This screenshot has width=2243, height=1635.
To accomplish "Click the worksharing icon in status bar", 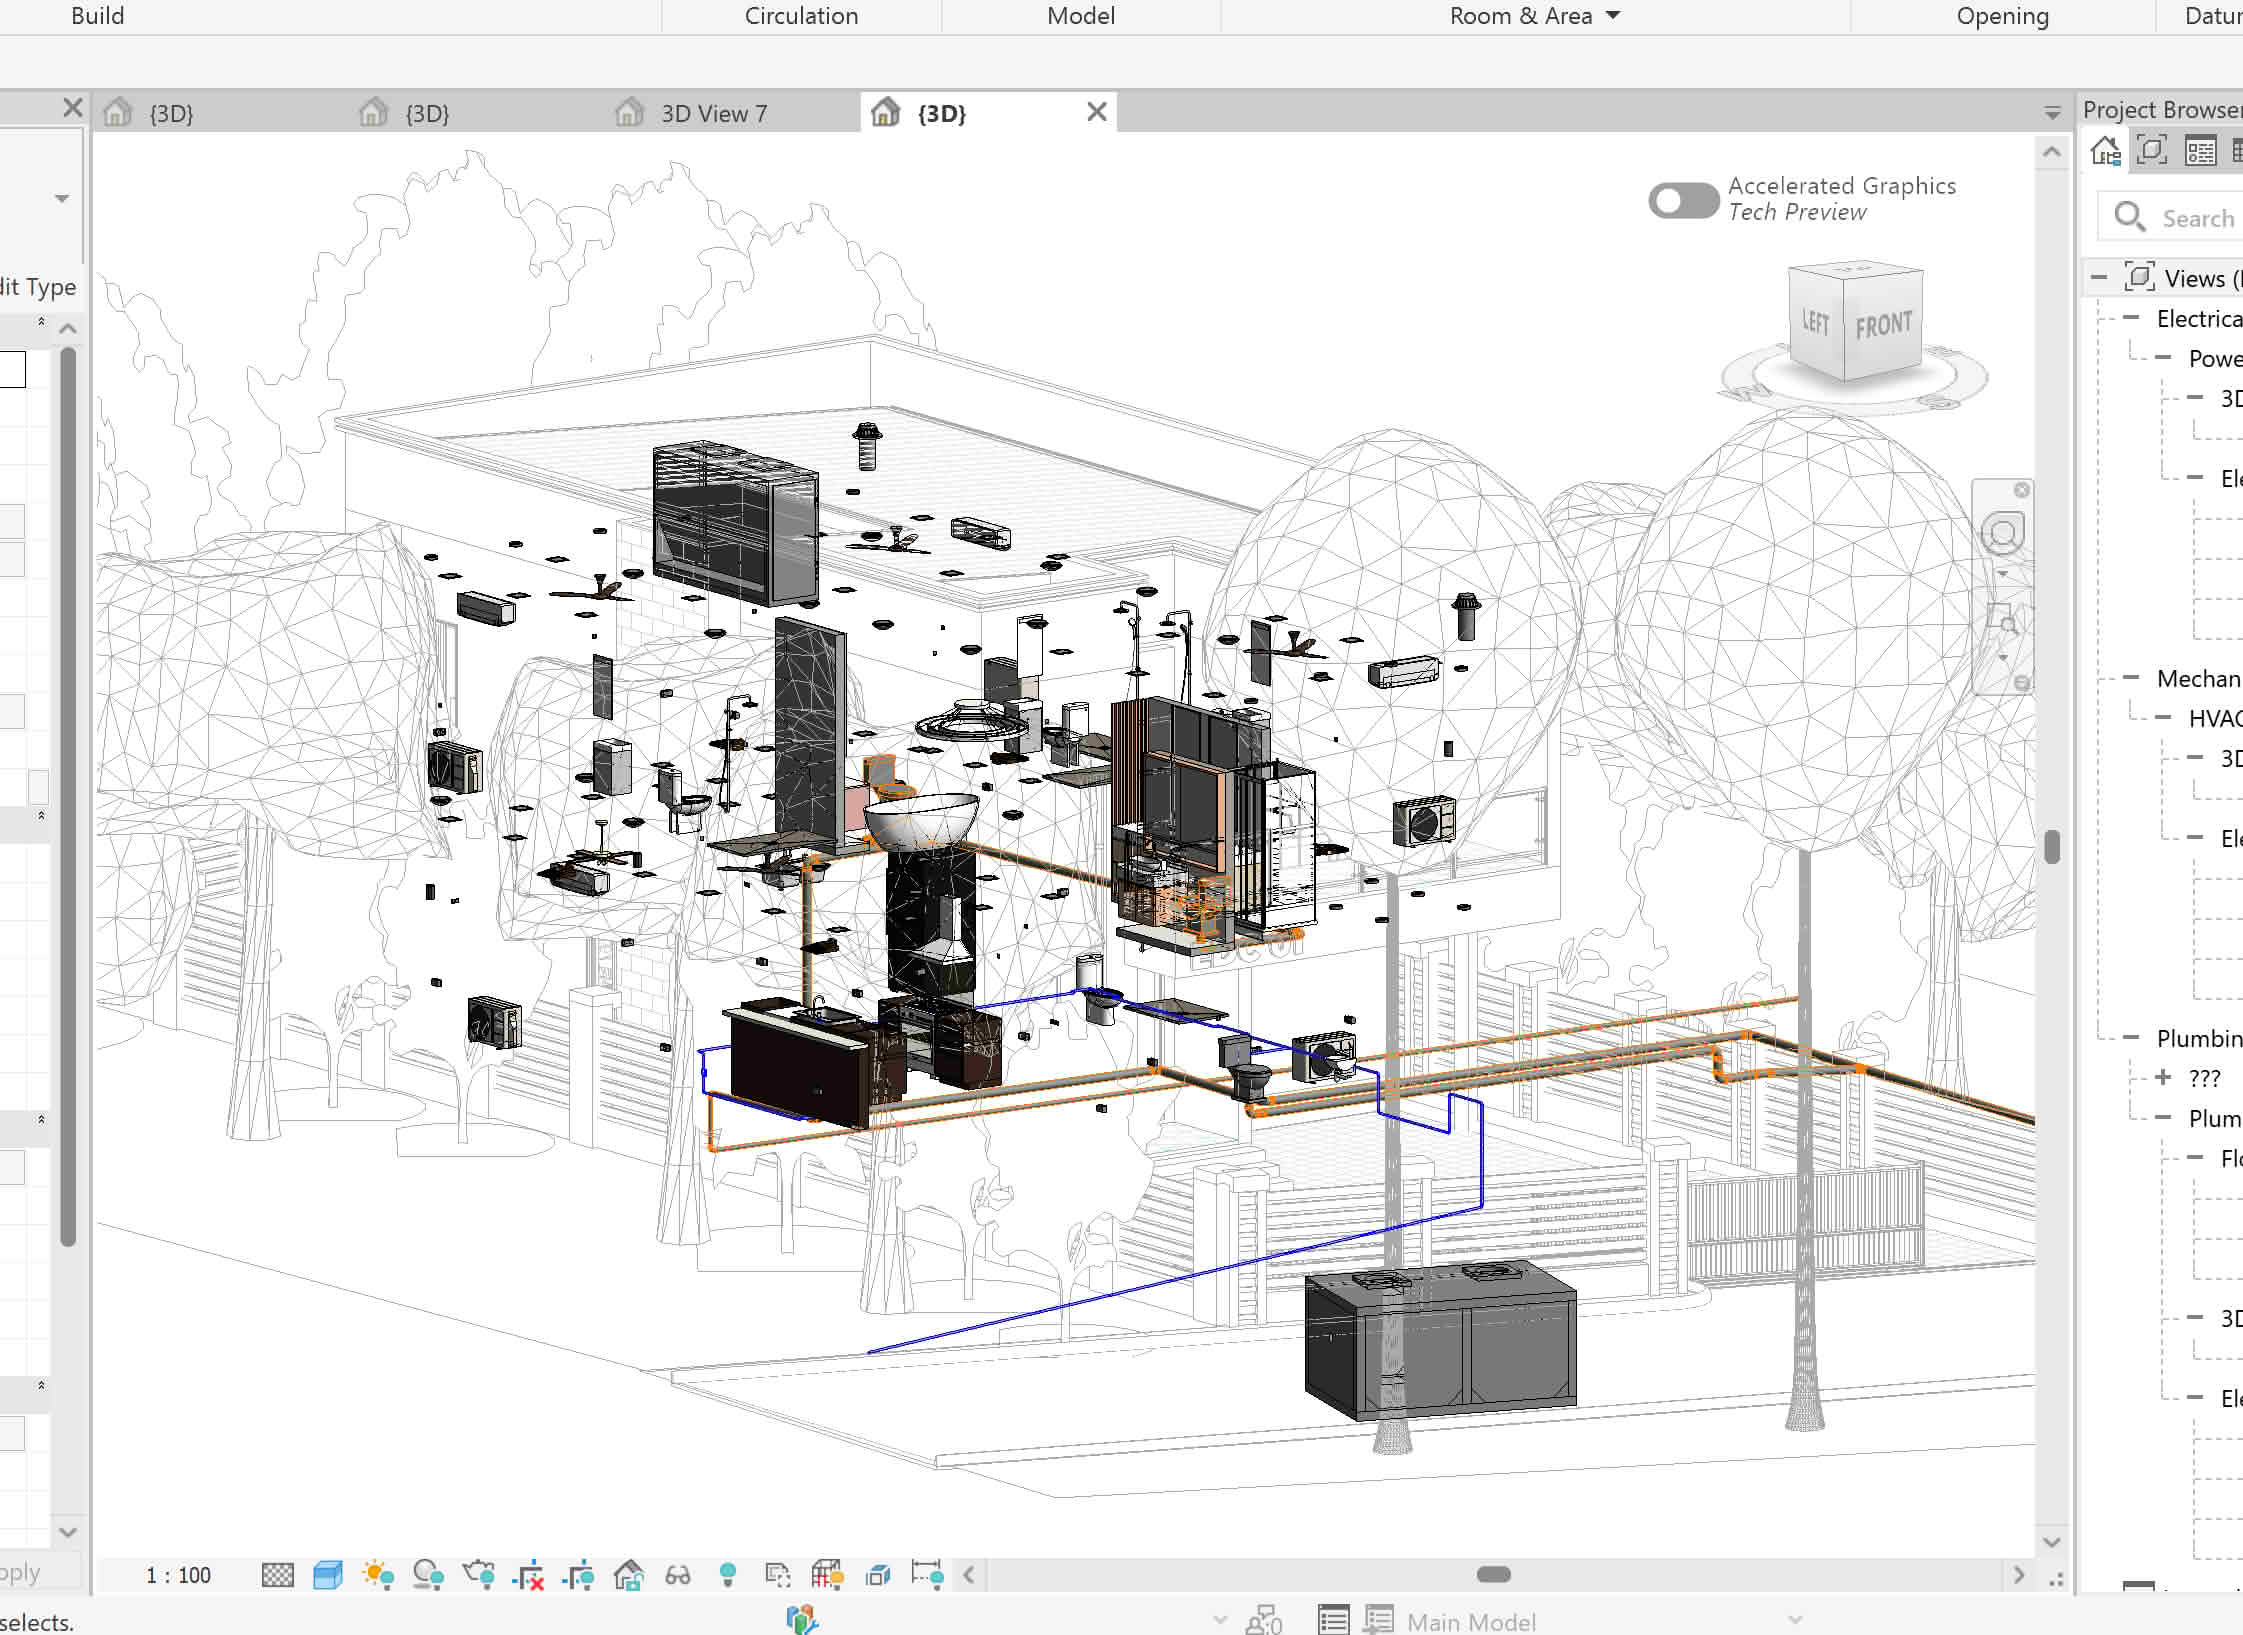I will tap(802, 1619).
